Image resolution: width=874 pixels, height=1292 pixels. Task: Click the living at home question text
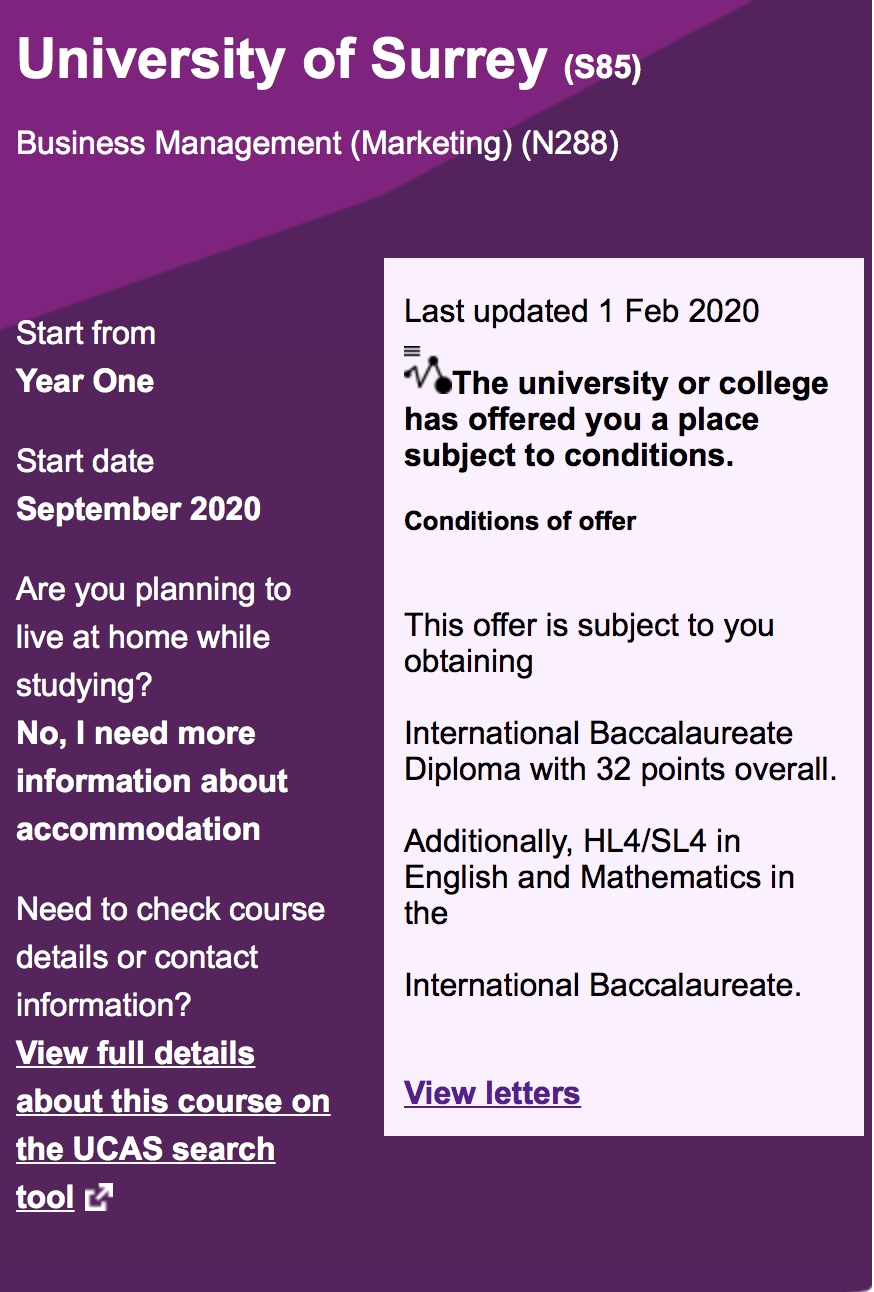(x=154, y=637)
